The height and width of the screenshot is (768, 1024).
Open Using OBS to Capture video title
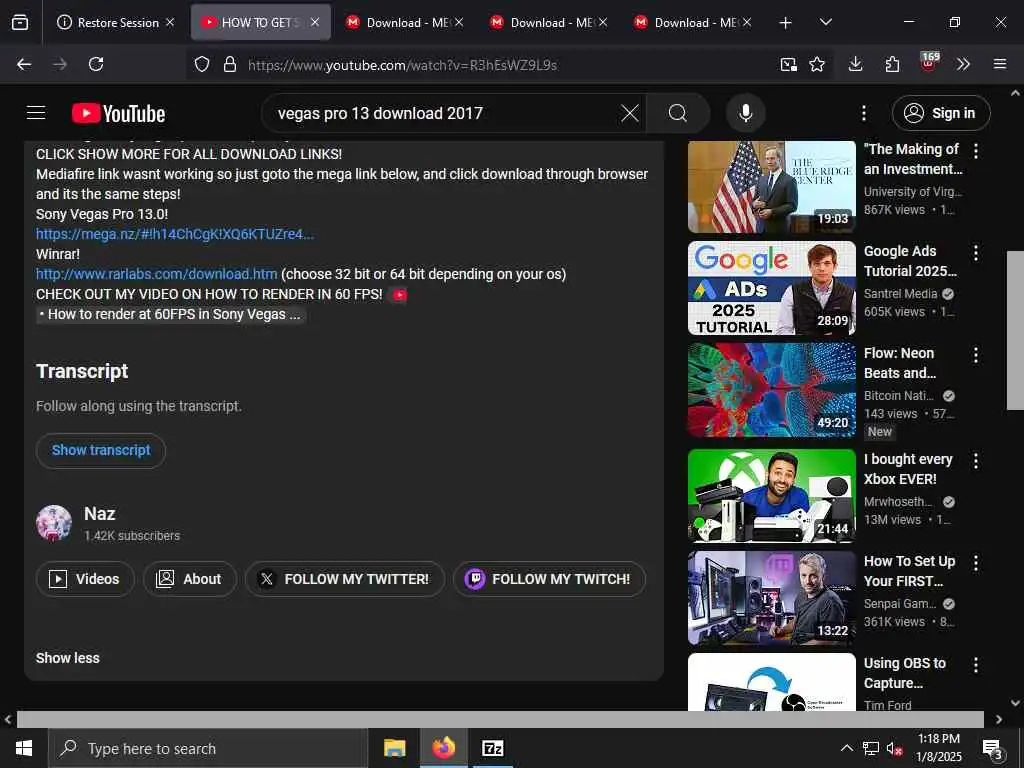[x=904, y=673]
